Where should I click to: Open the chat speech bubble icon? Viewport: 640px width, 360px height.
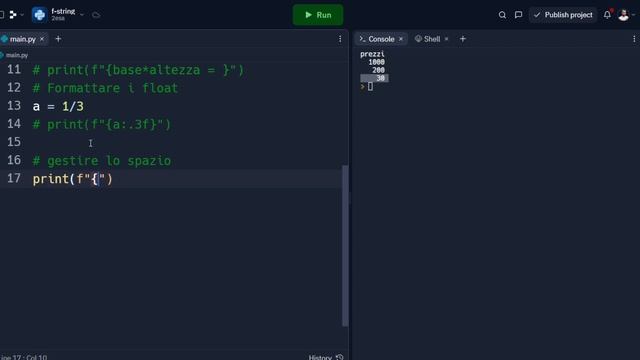click(x=518, y=15)
